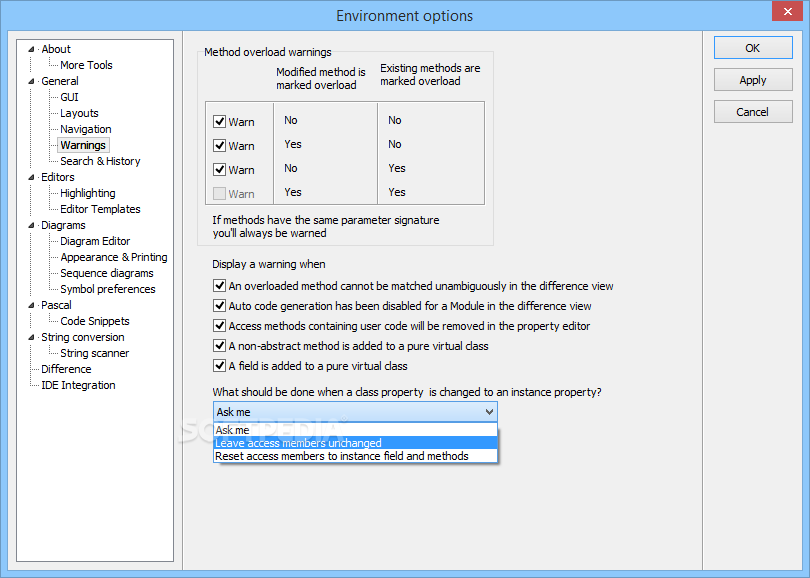This screenshot has height=578, width=810.
Task: Open the Search & History page
Action: click(x=100, y=161)
